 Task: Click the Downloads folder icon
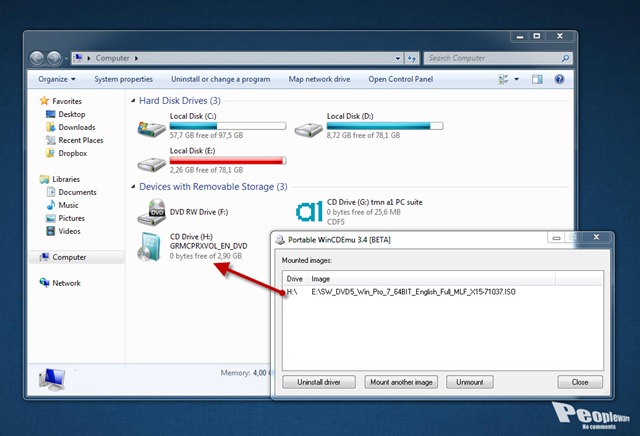click(x=51, y=127)
